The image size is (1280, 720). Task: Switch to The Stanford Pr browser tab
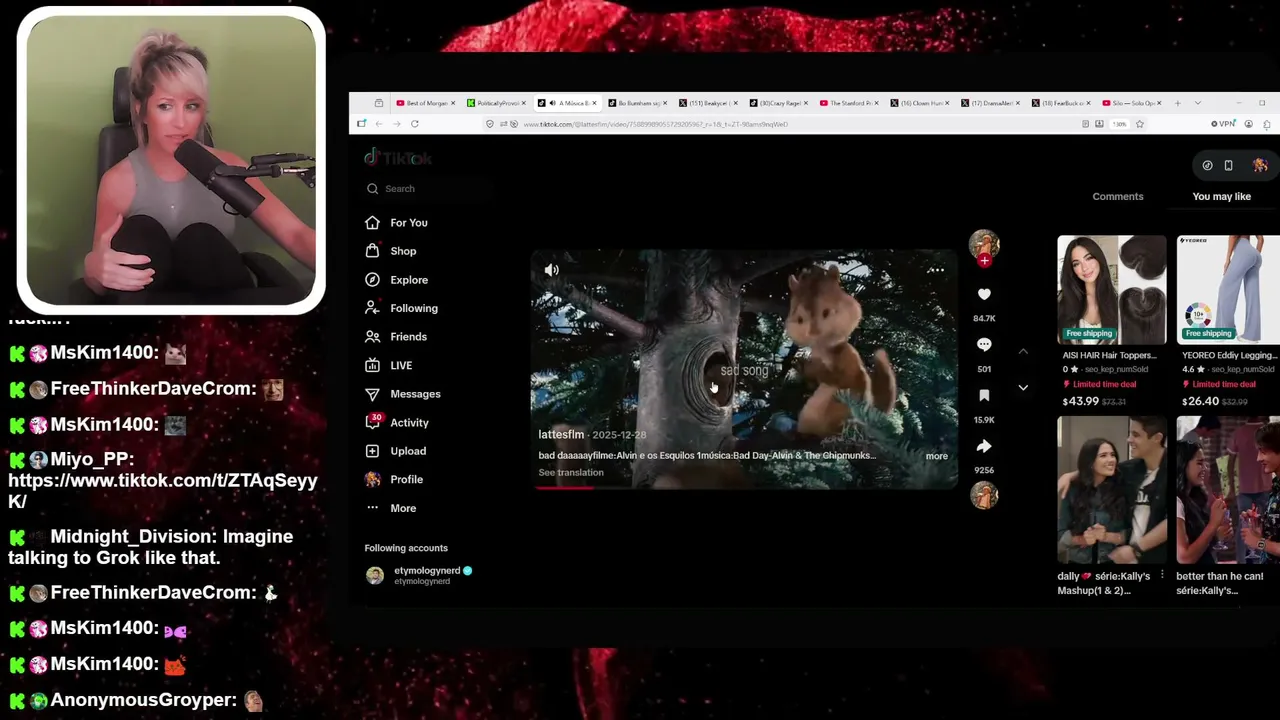(x=848, y=103)
